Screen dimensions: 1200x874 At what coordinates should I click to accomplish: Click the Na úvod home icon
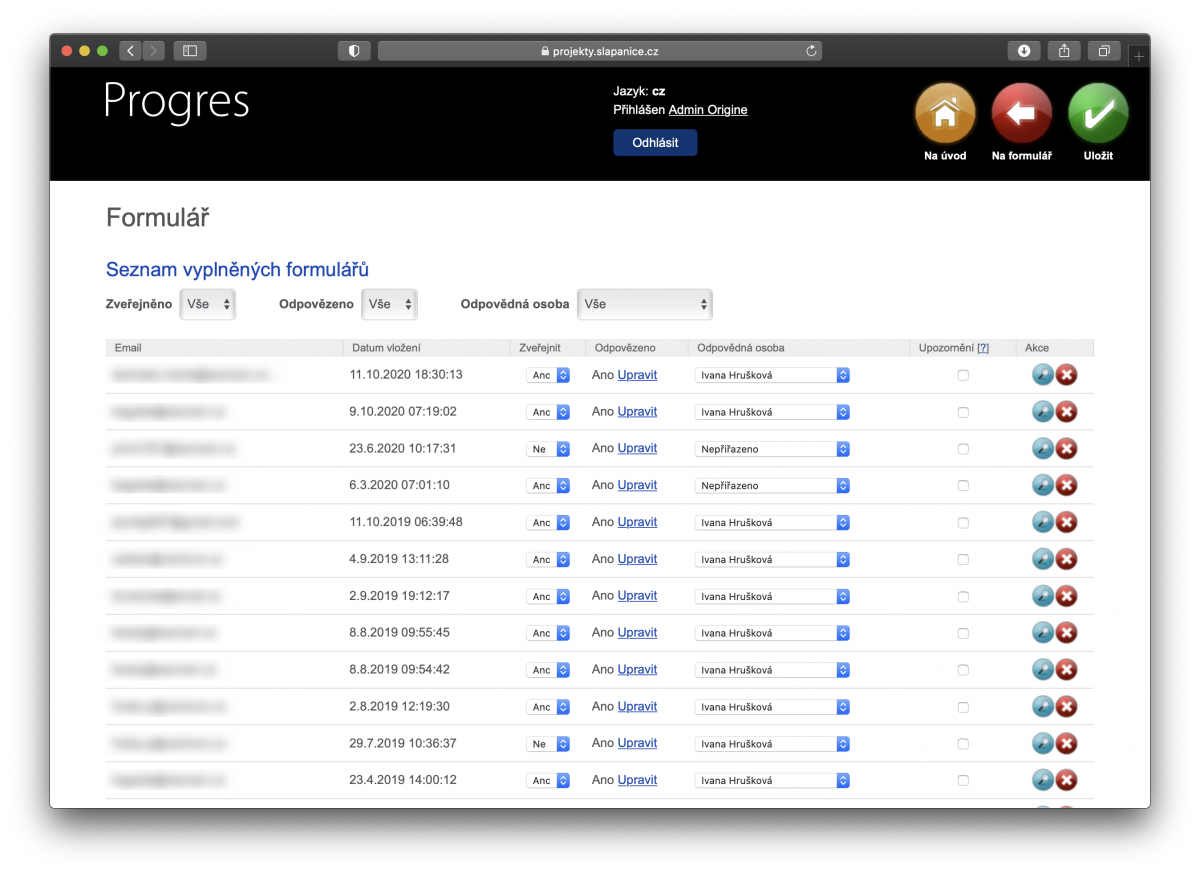(944, 112)
